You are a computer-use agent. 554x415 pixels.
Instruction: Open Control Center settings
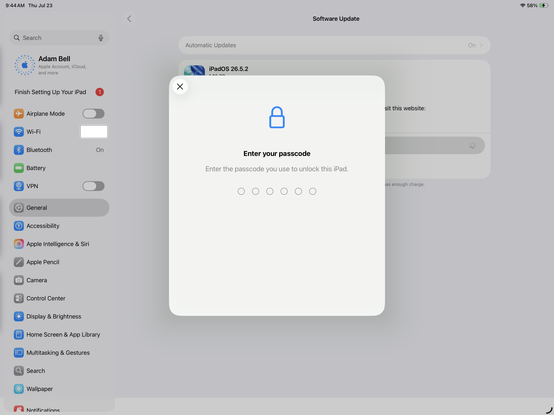click(59, 298)
